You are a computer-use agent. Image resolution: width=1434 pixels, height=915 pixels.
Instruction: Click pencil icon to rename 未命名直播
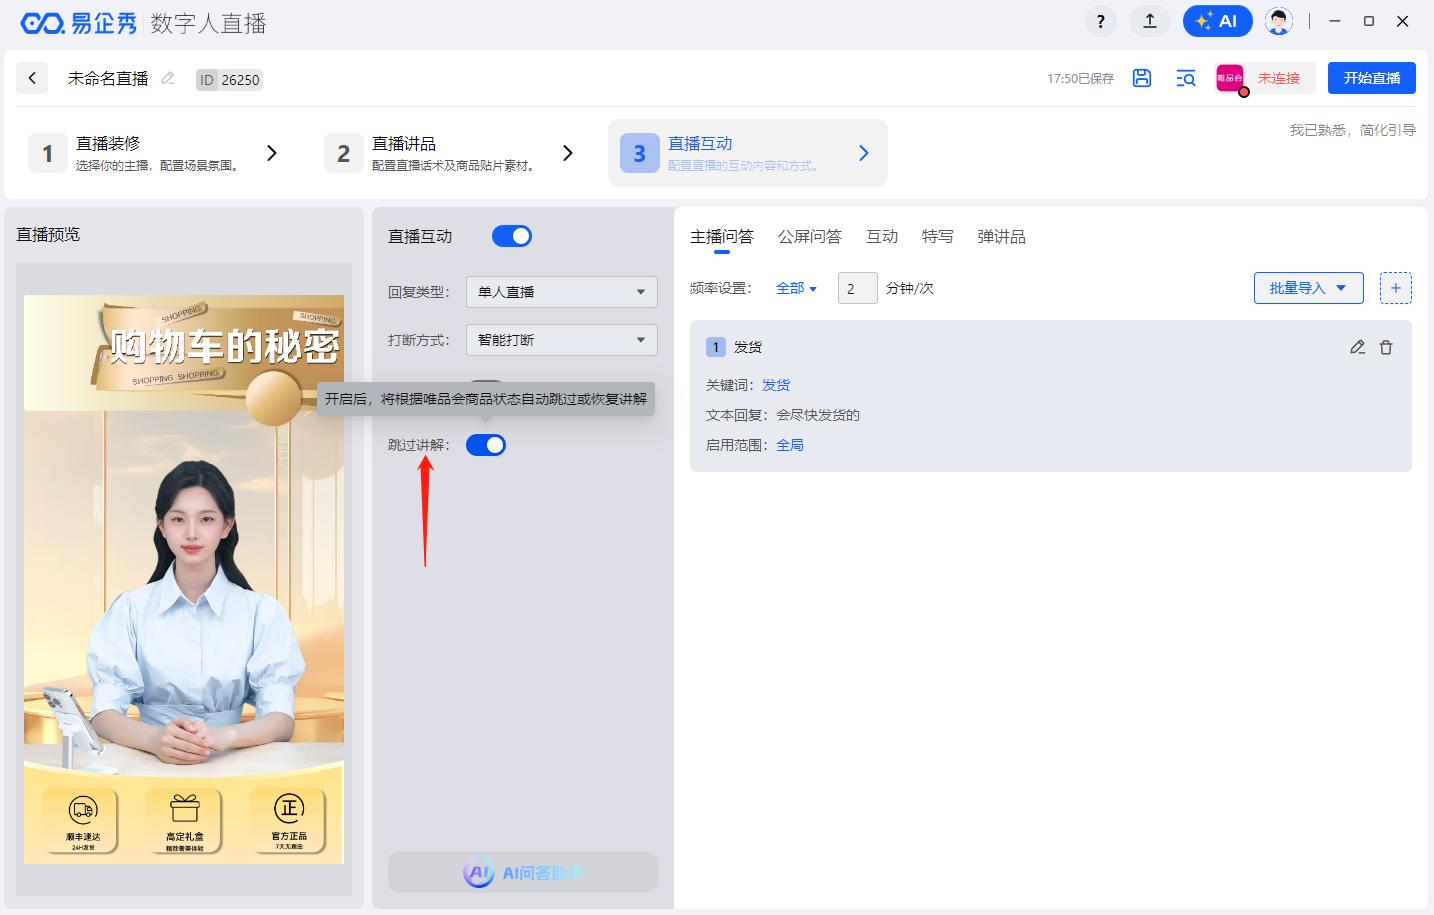pos(168,78)
